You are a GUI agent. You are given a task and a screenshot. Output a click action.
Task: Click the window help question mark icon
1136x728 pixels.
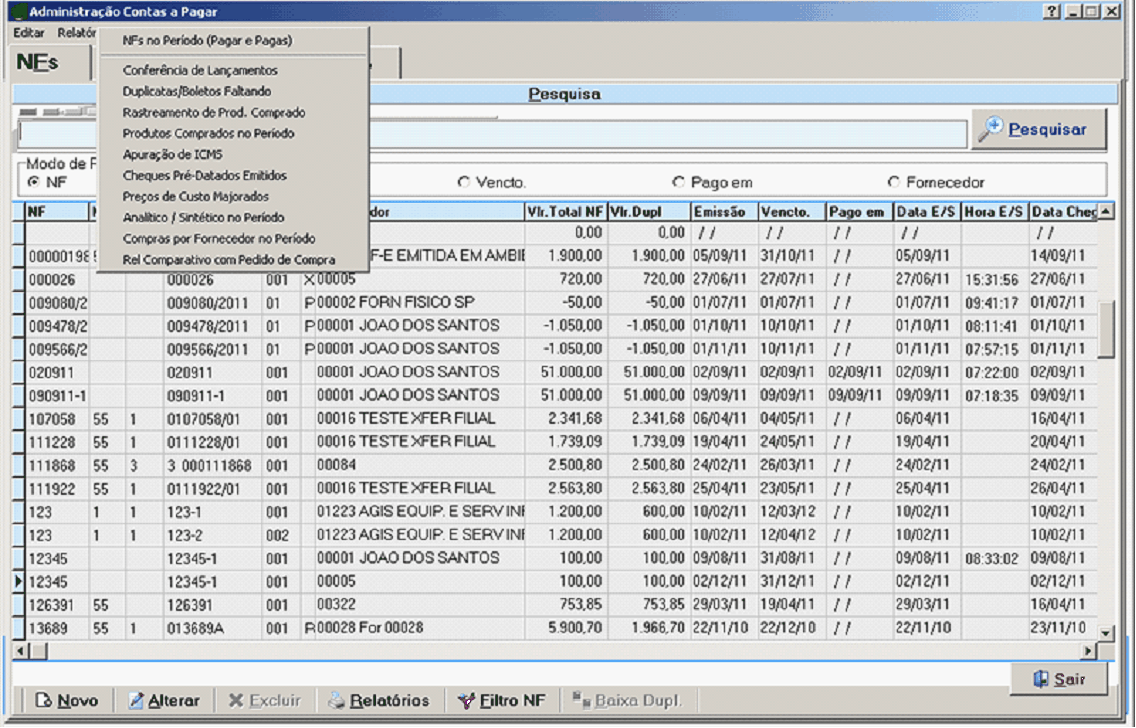pos(1051,11)
